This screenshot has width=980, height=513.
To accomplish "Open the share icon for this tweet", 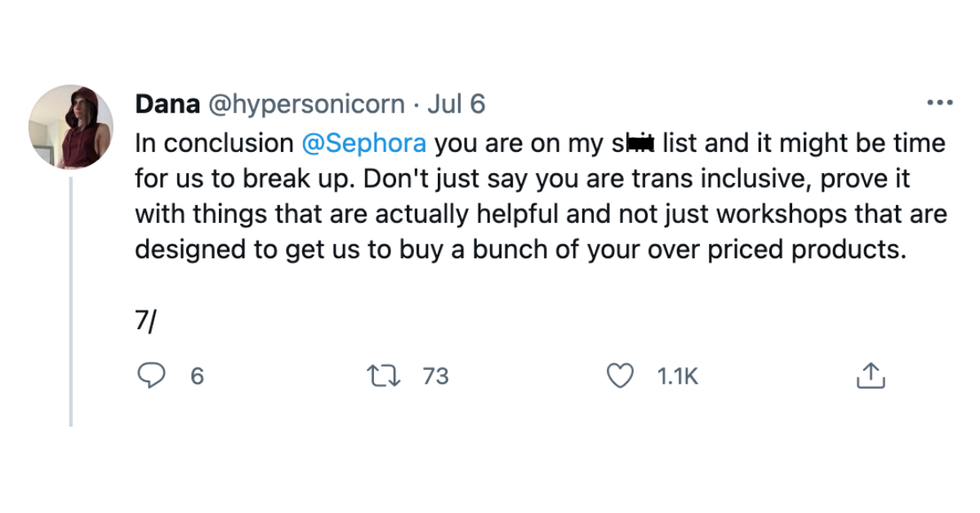I will pos(870,376).
